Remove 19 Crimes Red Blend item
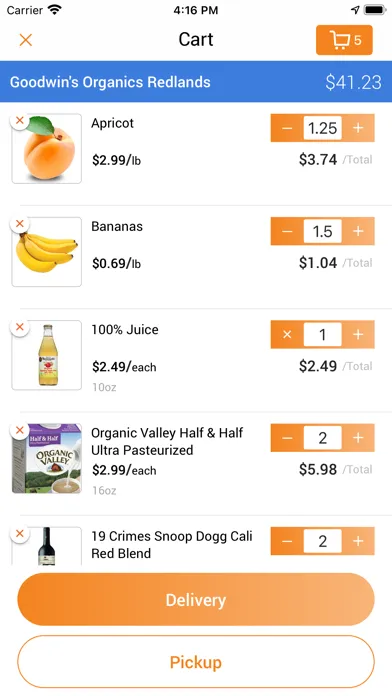 20,534
